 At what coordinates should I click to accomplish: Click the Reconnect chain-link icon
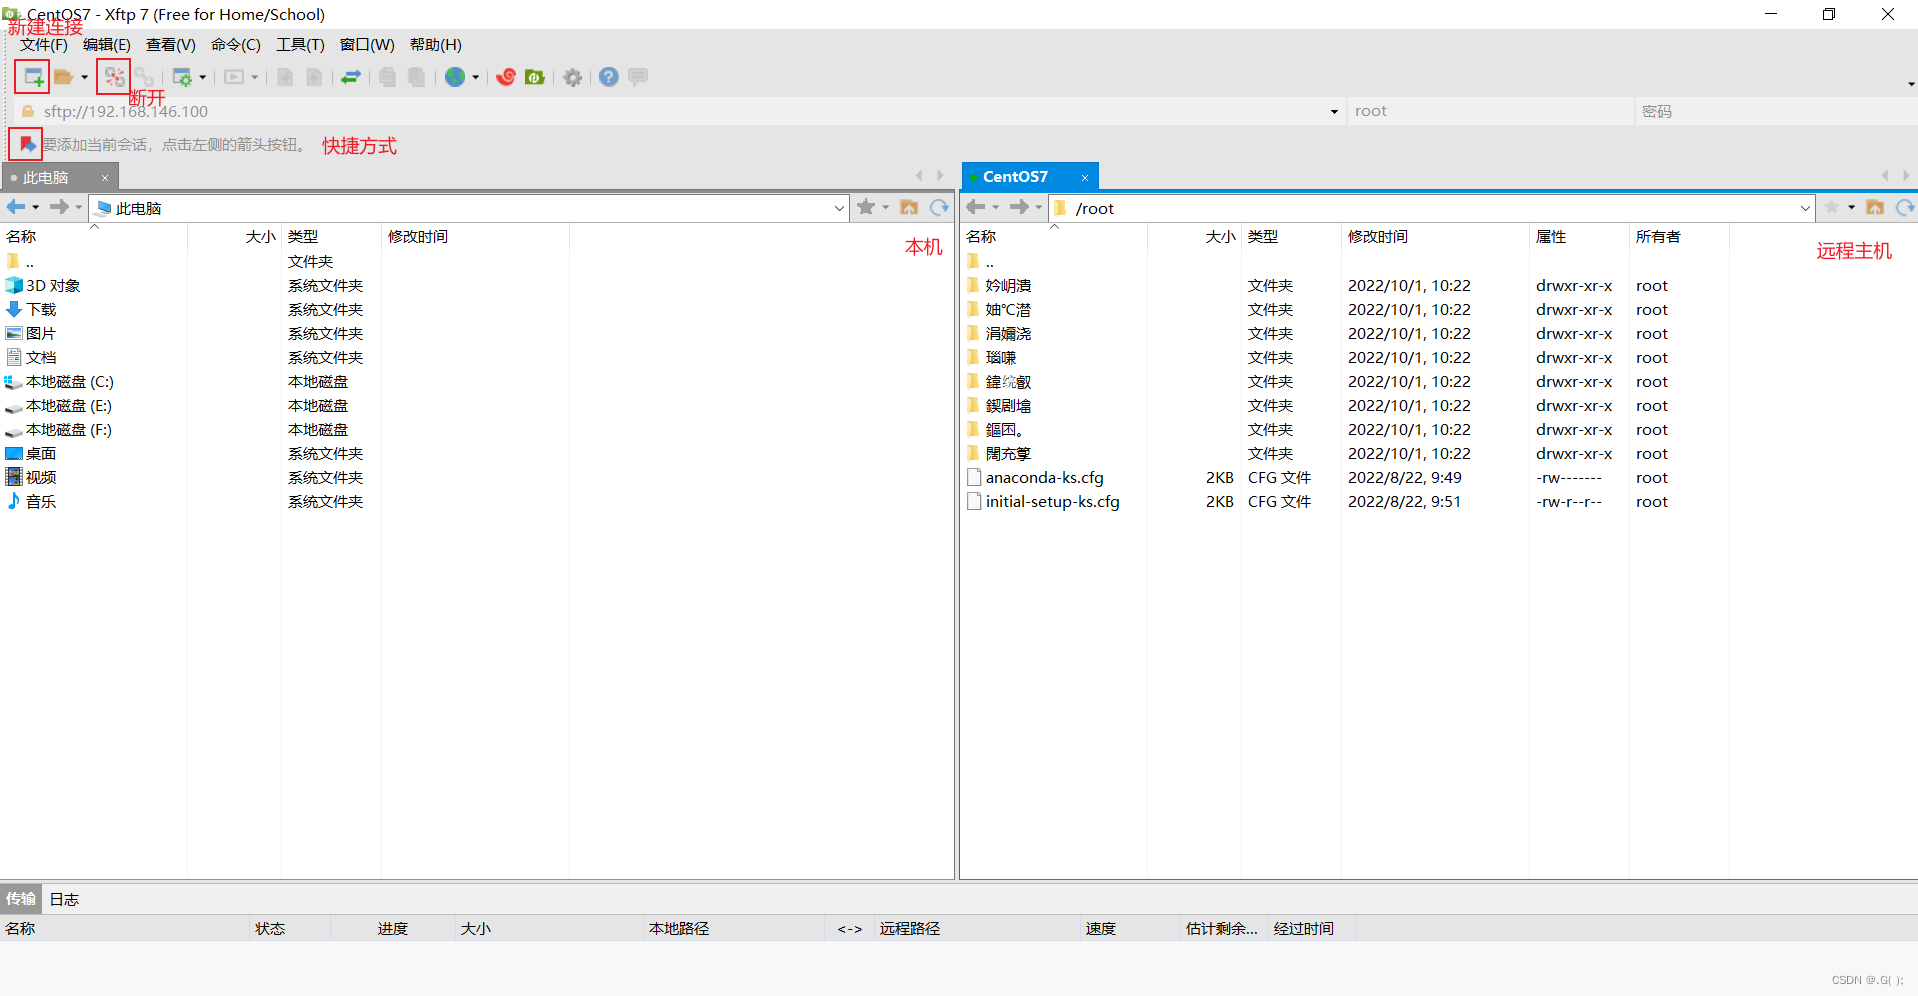point(145,77)
